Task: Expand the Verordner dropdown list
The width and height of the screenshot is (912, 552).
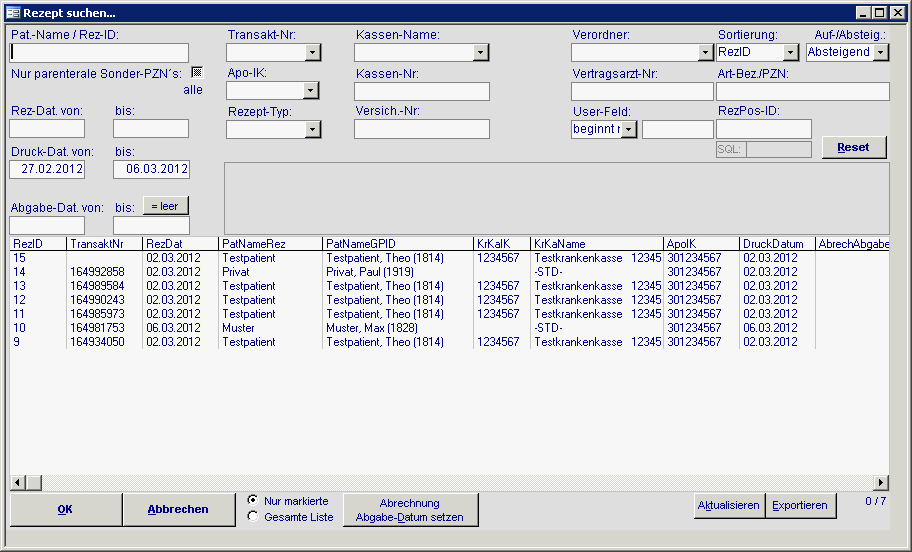Action: 705,52
